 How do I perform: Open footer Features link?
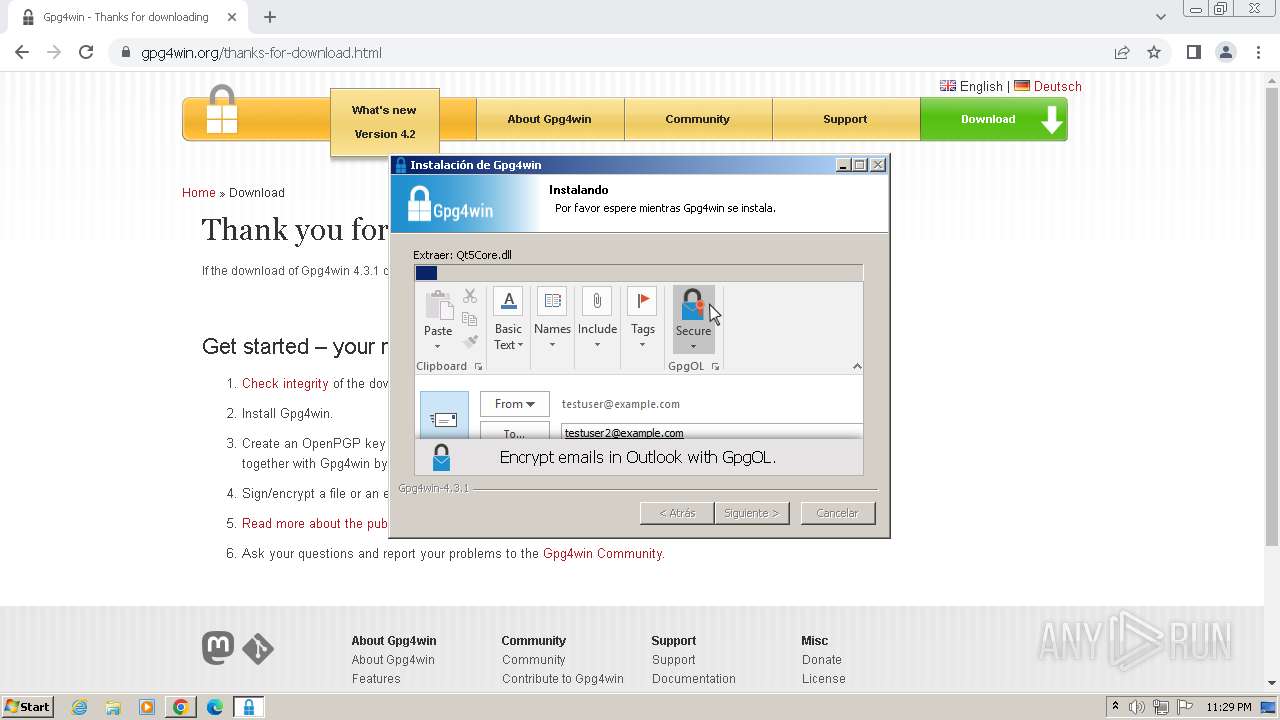pyautogui.click(x=376, y=679)
